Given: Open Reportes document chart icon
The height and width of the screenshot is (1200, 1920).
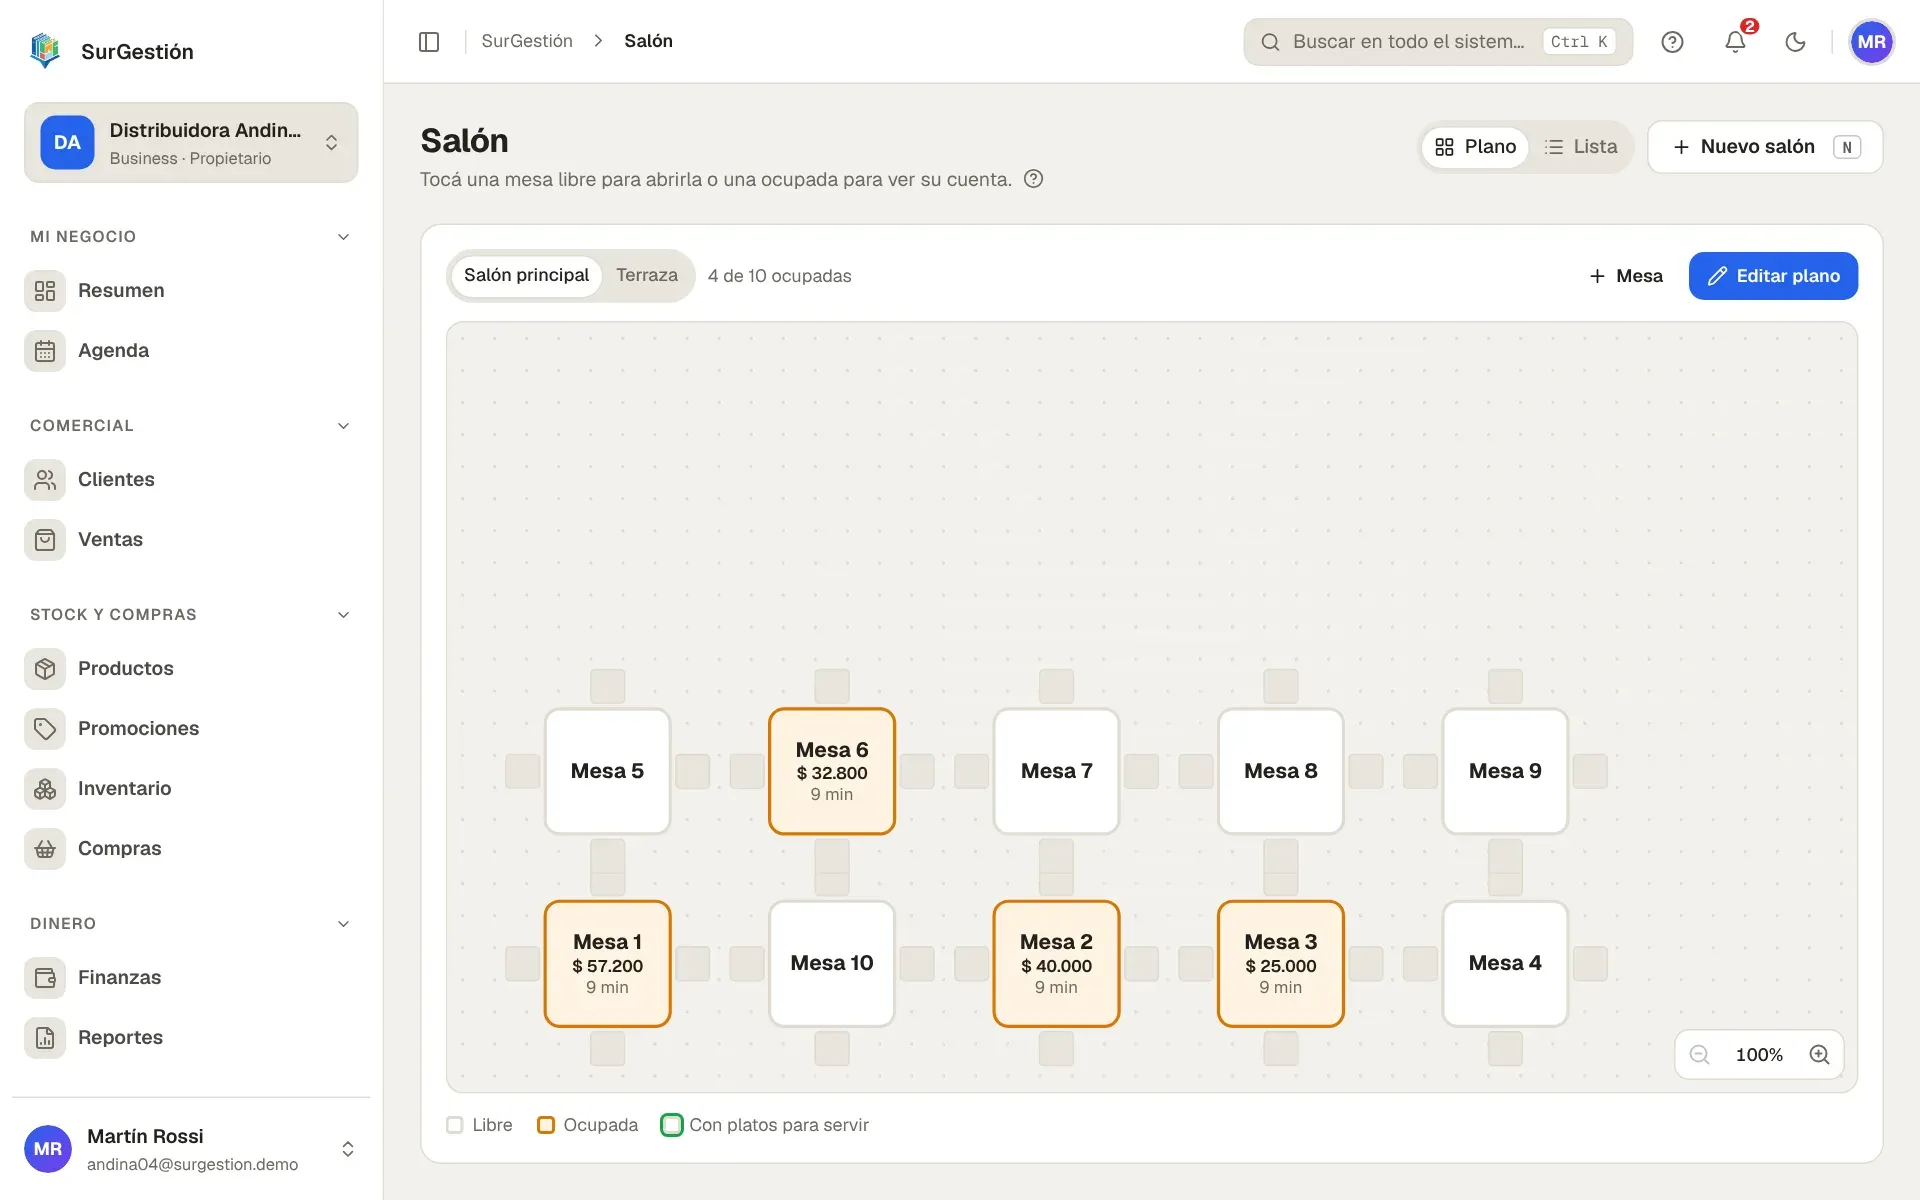Looking at the screenshot, I should point(45,1038).
